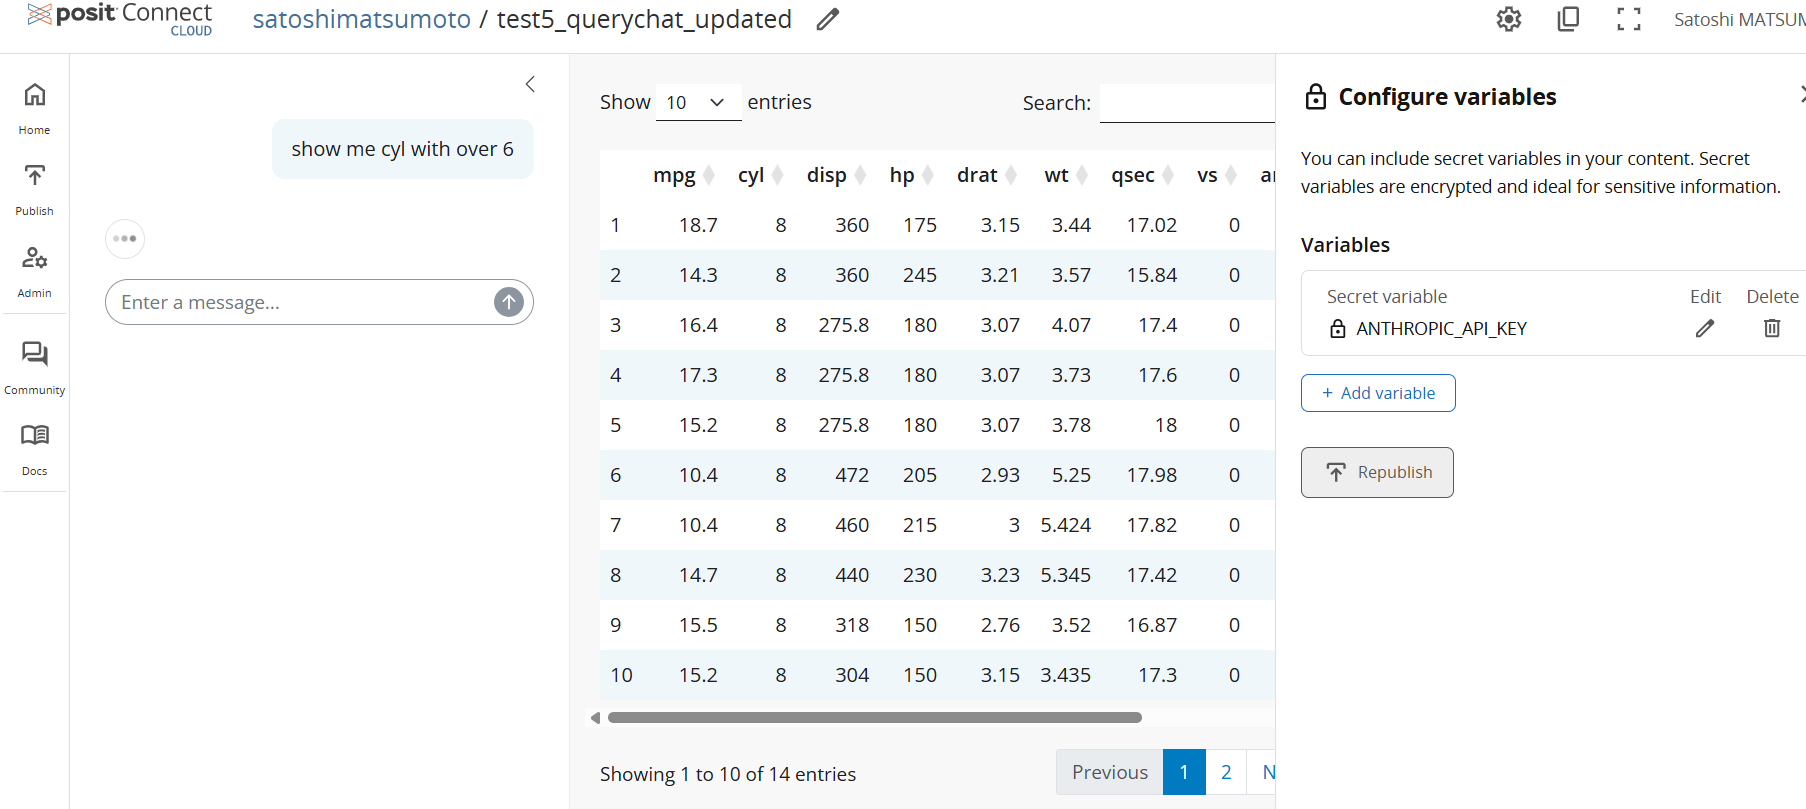1806x809 pixels.
Task: Go to page 2 of the table
Action: 1226,772
